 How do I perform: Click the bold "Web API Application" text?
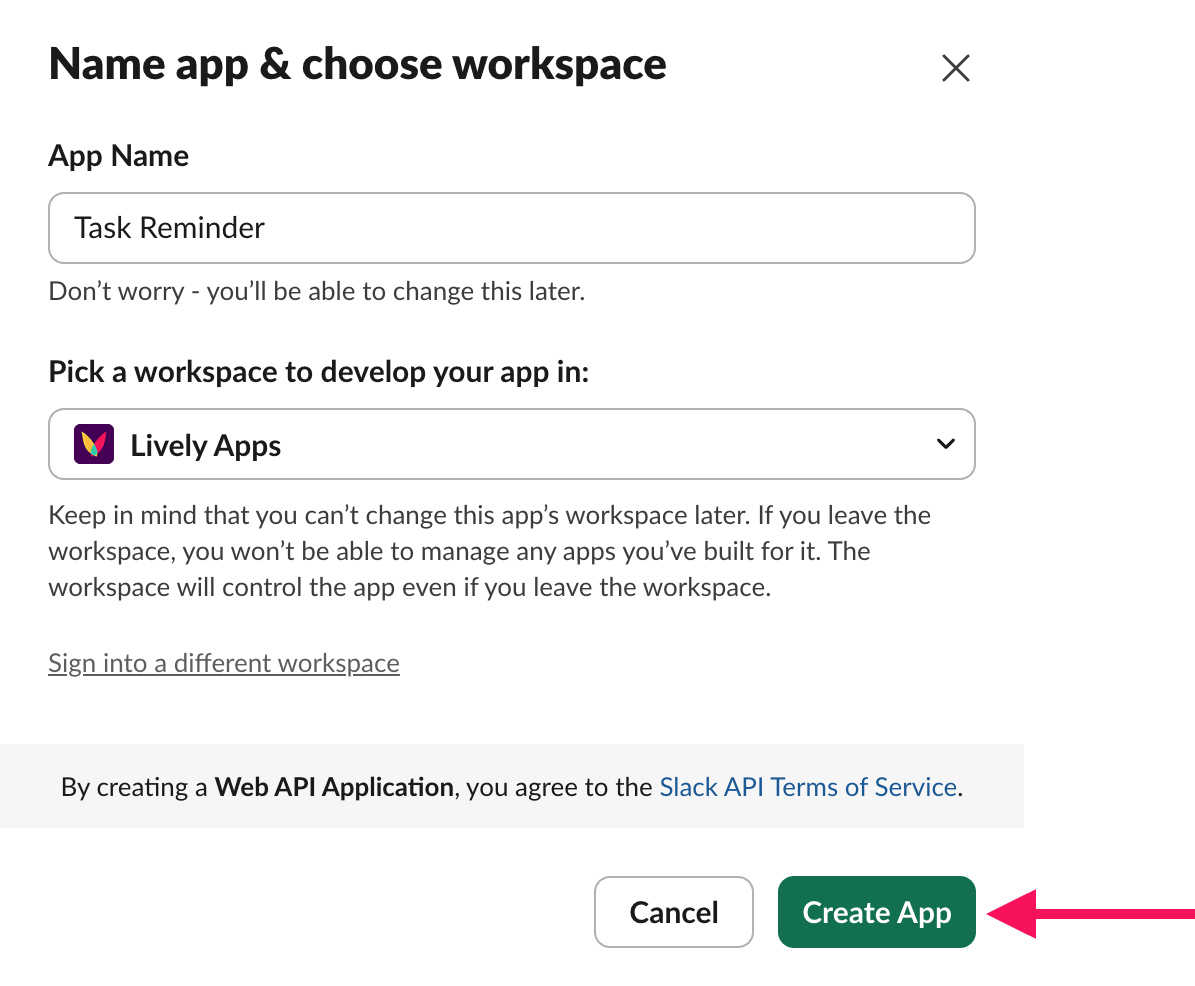[x=334, y=787]
